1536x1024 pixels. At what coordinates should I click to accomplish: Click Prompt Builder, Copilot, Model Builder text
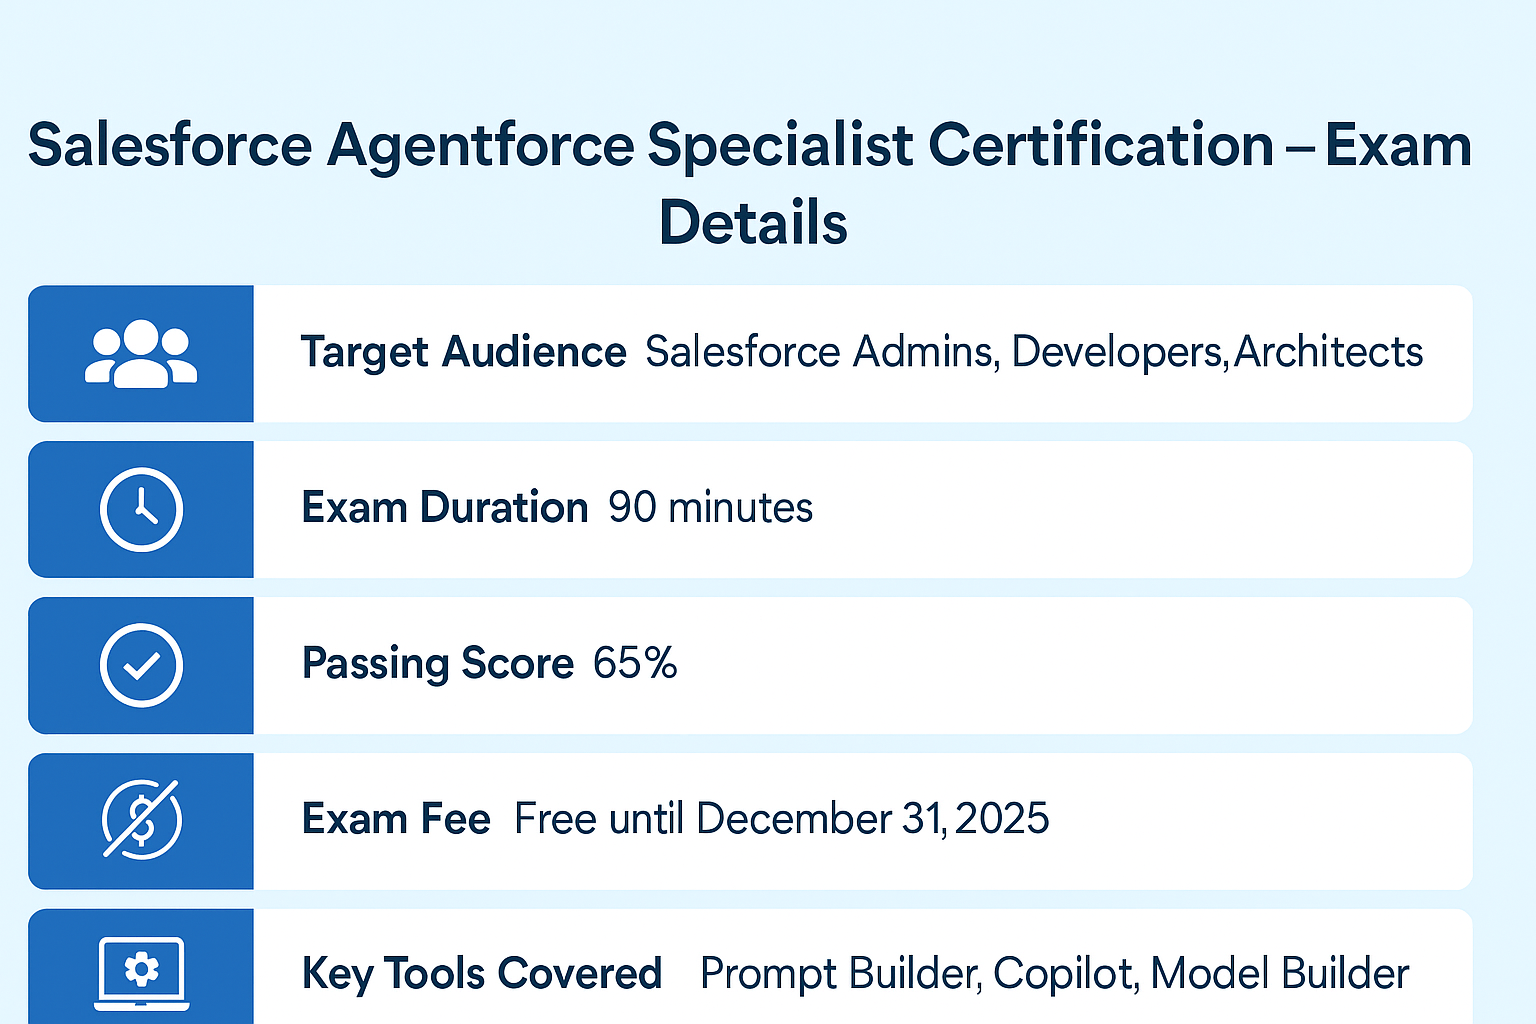coord(1055,974)
